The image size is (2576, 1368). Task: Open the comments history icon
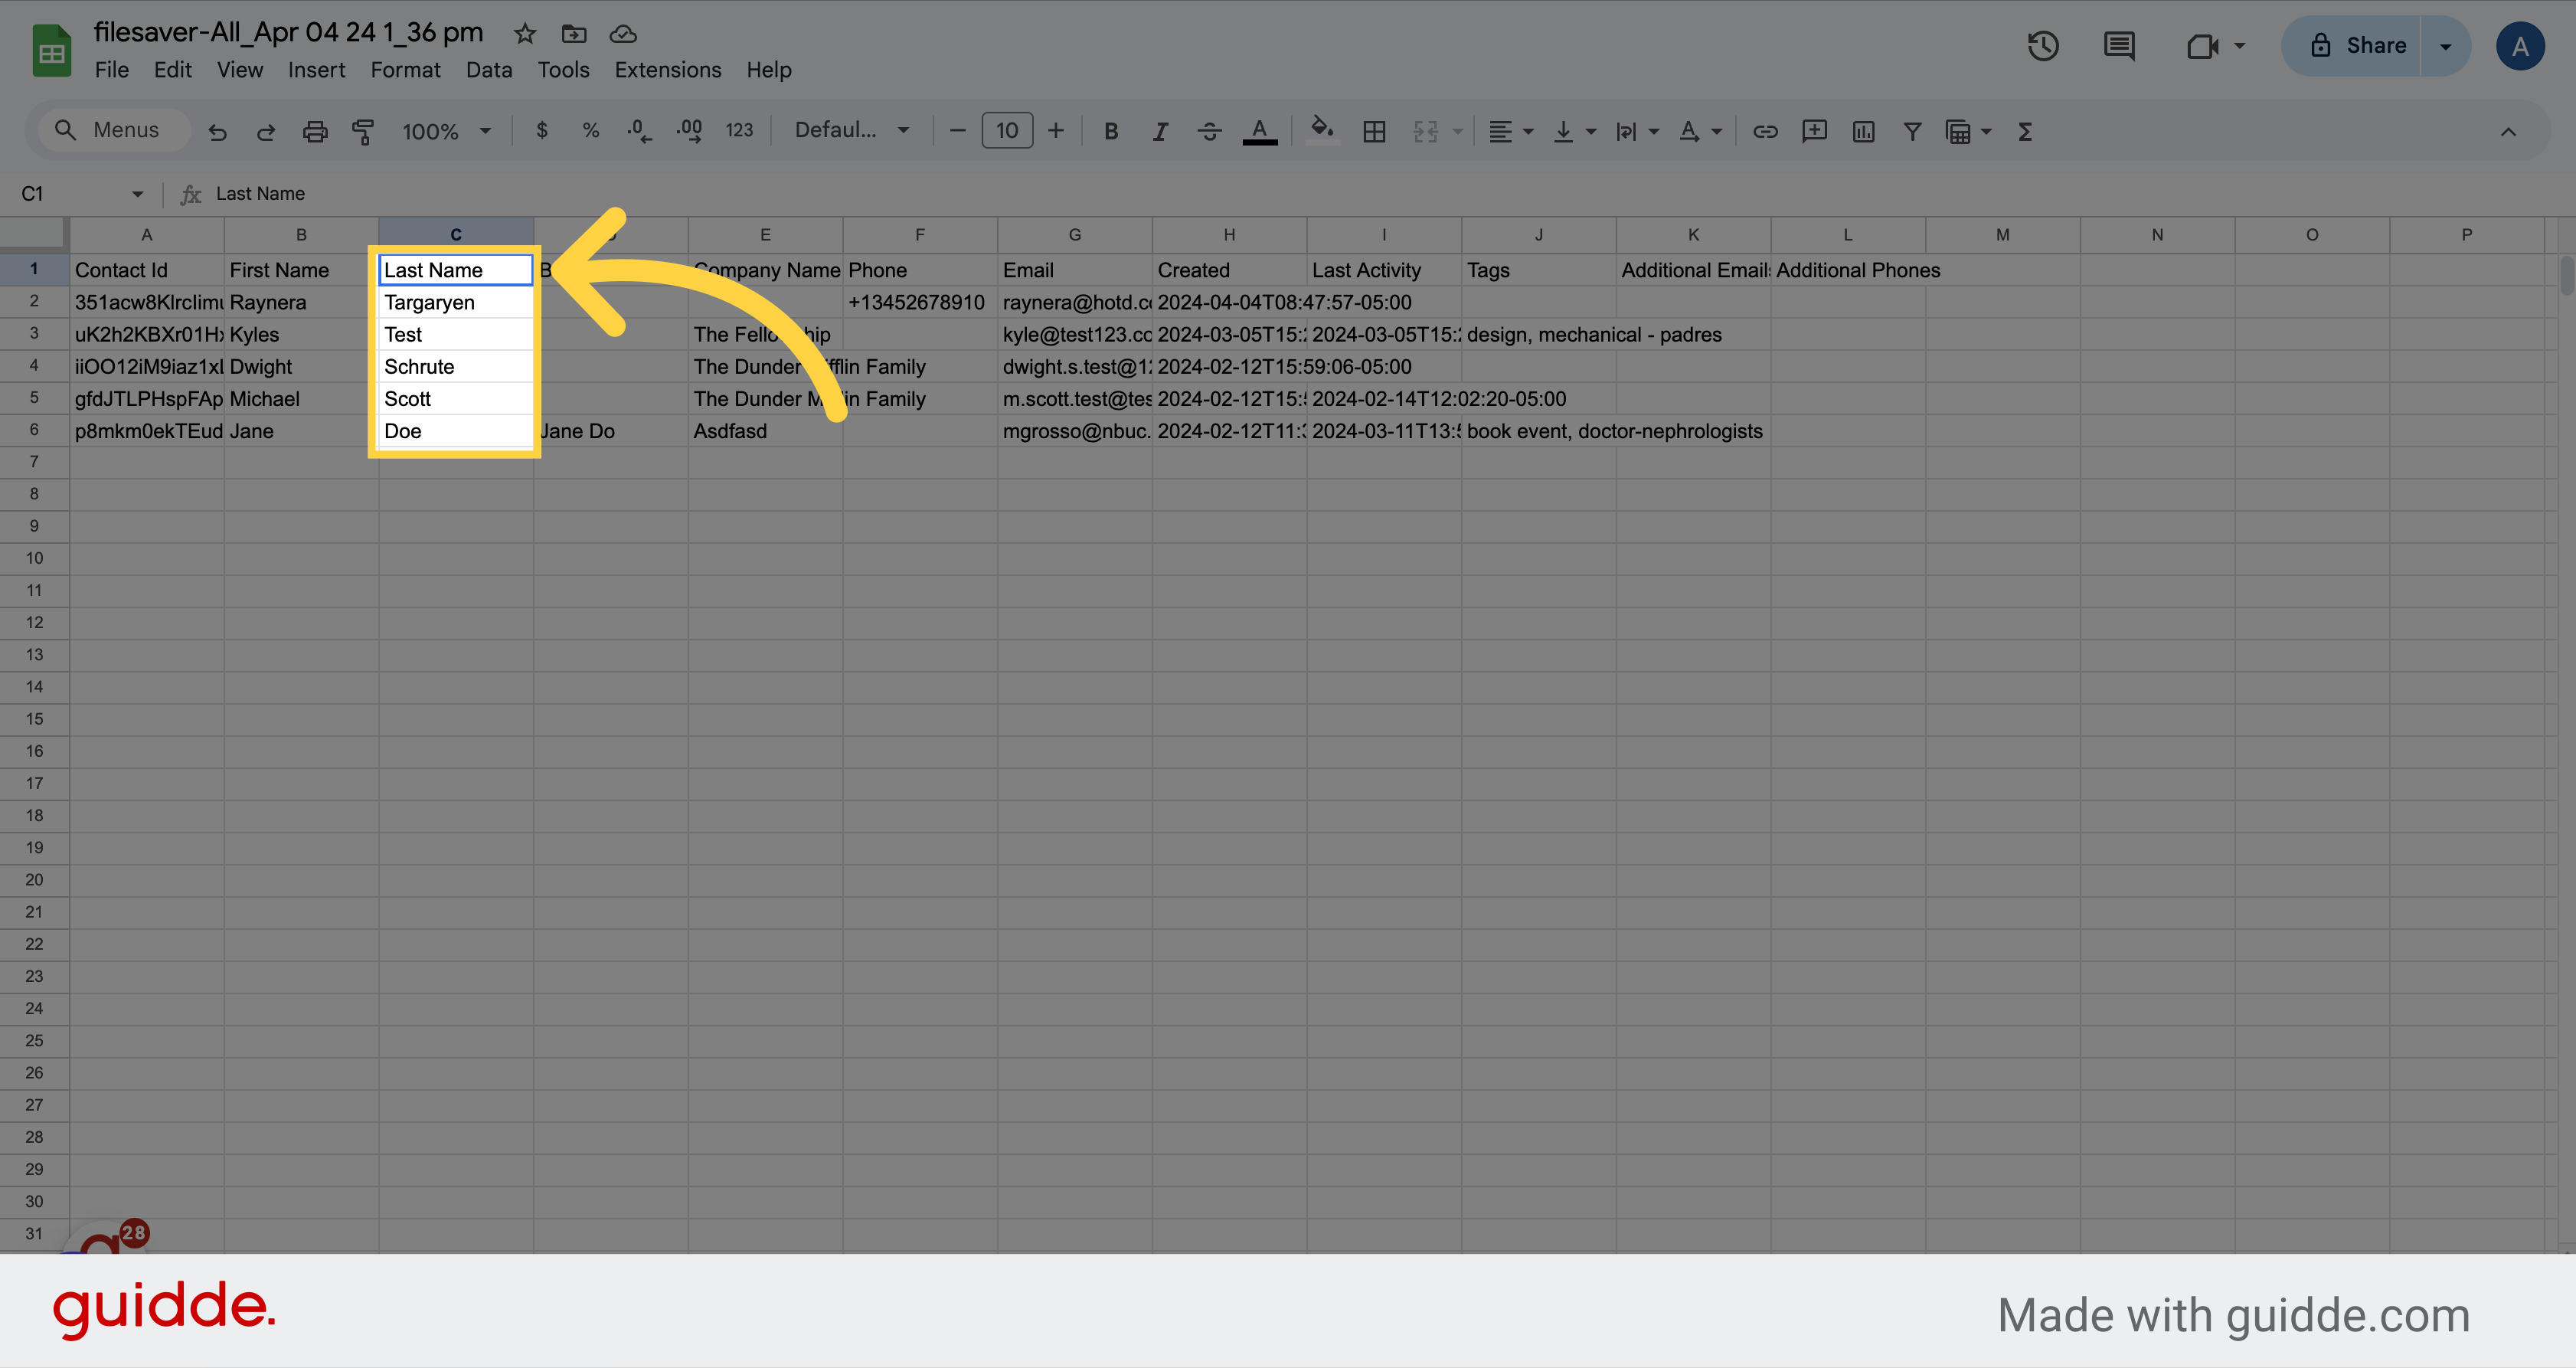tap(2119, 46)
